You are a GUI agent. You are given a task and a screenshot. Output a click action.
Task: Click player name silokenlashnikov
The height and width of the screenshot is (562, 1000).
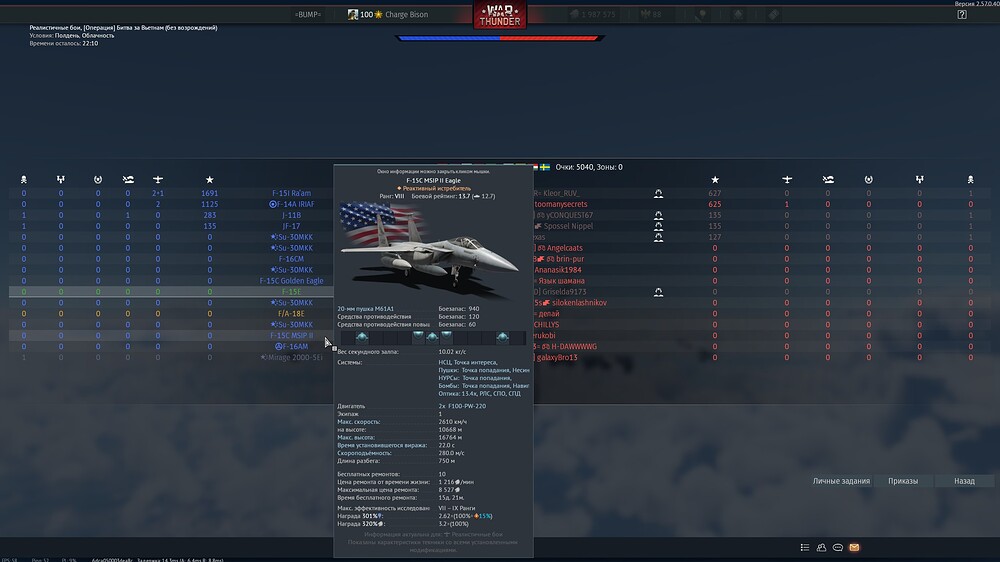click(579, 302)
